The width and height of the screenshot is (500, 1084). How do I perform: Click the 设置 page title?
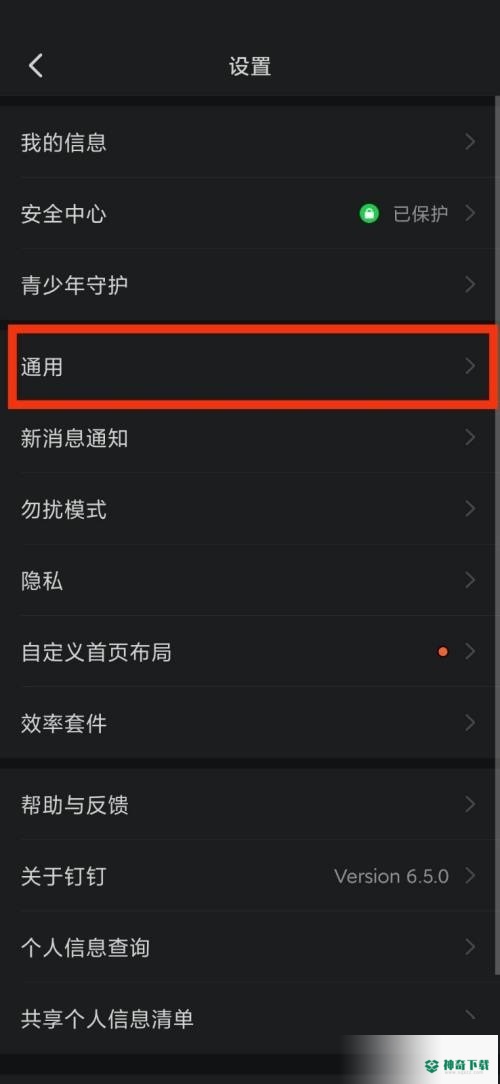coord(250,66)
